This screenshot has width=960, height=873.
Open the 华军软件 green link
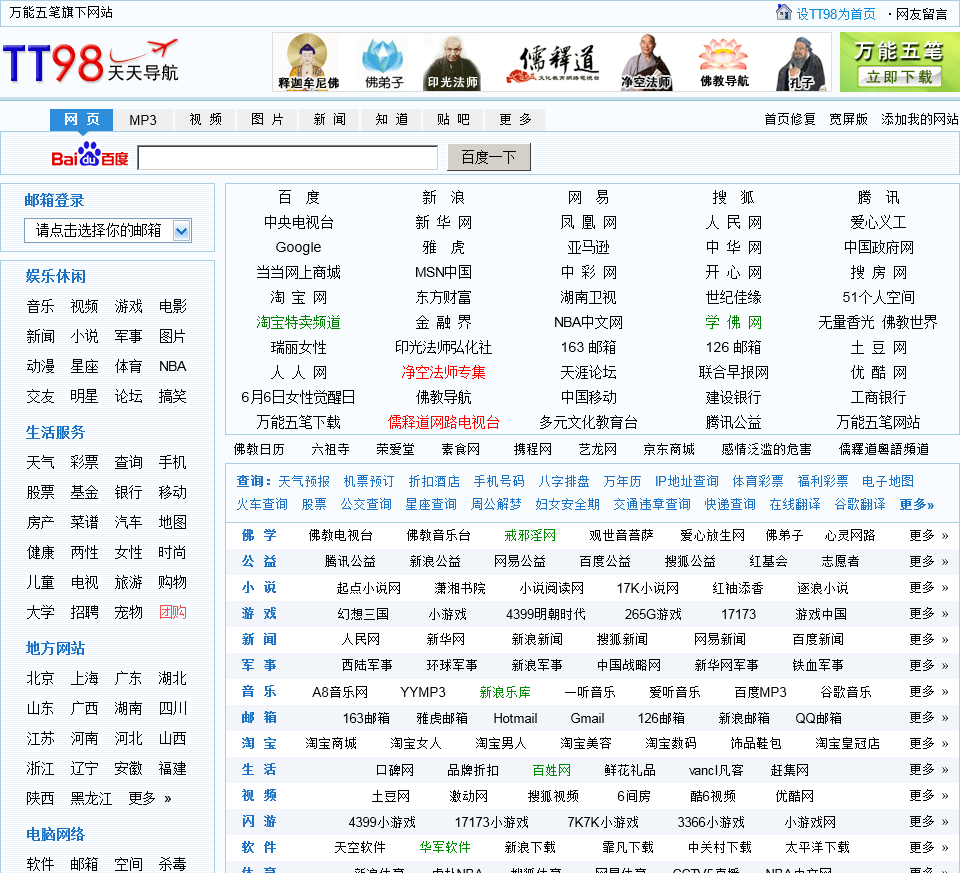[x=444, y=847]
